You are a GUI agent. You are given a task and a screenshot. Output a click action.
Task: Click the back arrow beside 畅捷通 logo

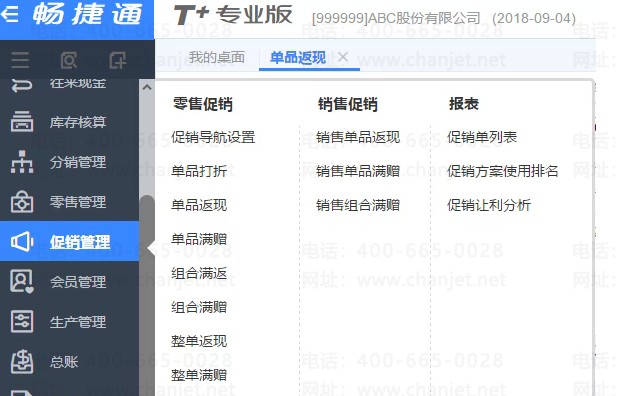[9, 14]
